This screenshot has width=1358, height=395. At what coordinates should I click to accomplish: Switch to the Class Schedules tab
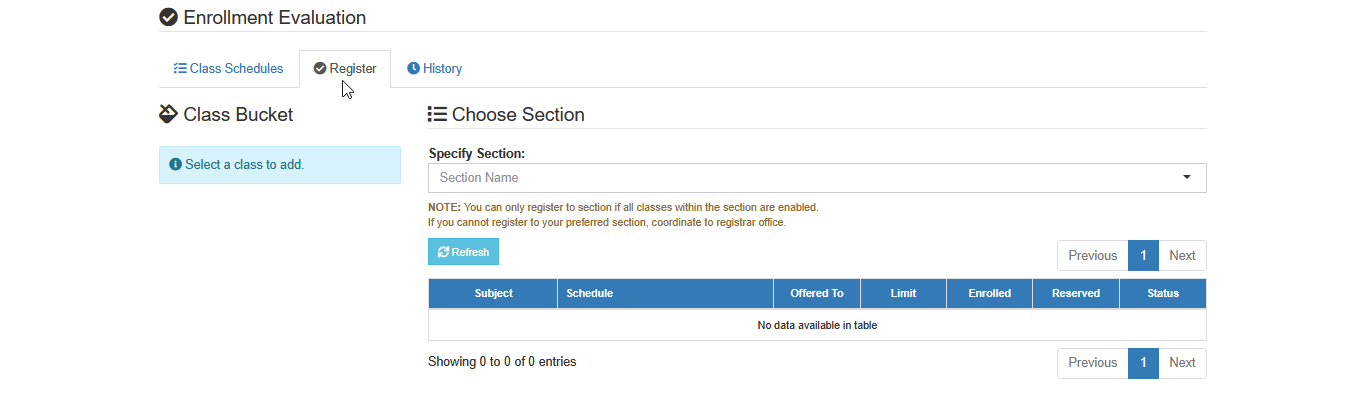228,69
